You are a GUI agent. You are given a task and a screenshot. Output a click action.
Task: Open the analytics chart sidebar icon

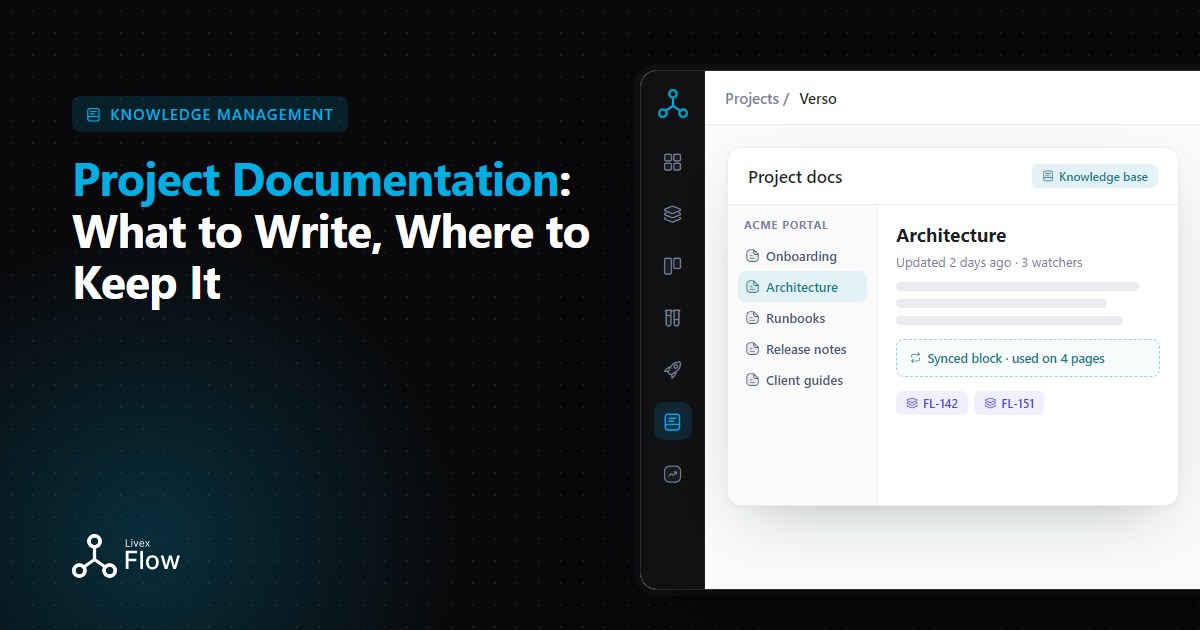pyautogui.click(x=672, y=474)
